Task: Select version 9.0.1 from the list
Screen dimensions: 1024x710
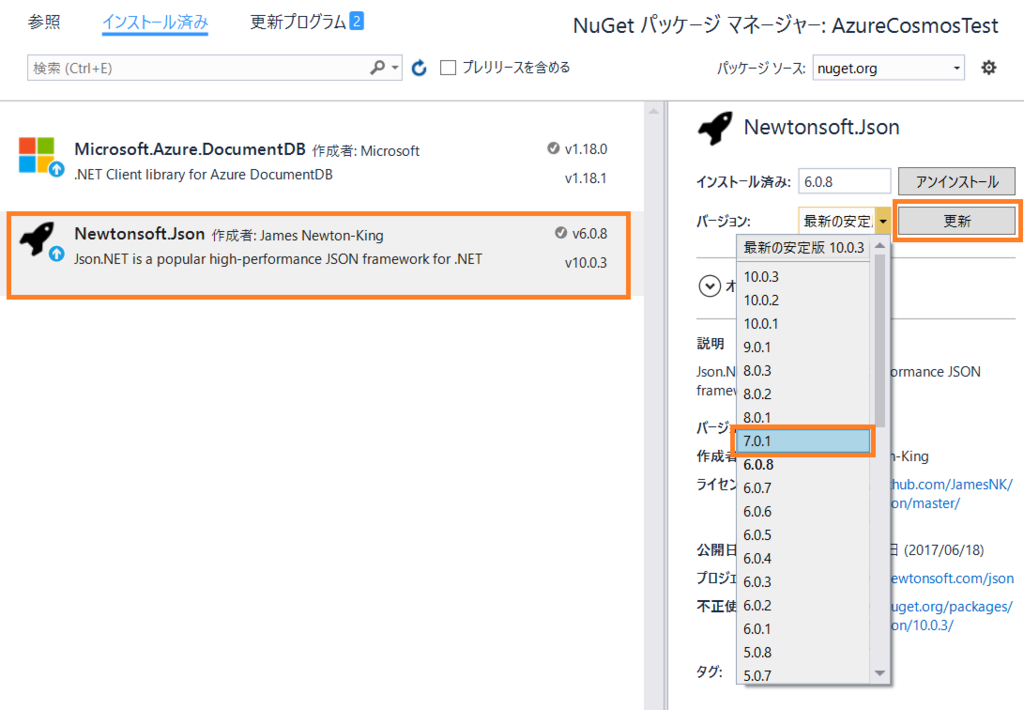Action: click(x=803, y=347)
